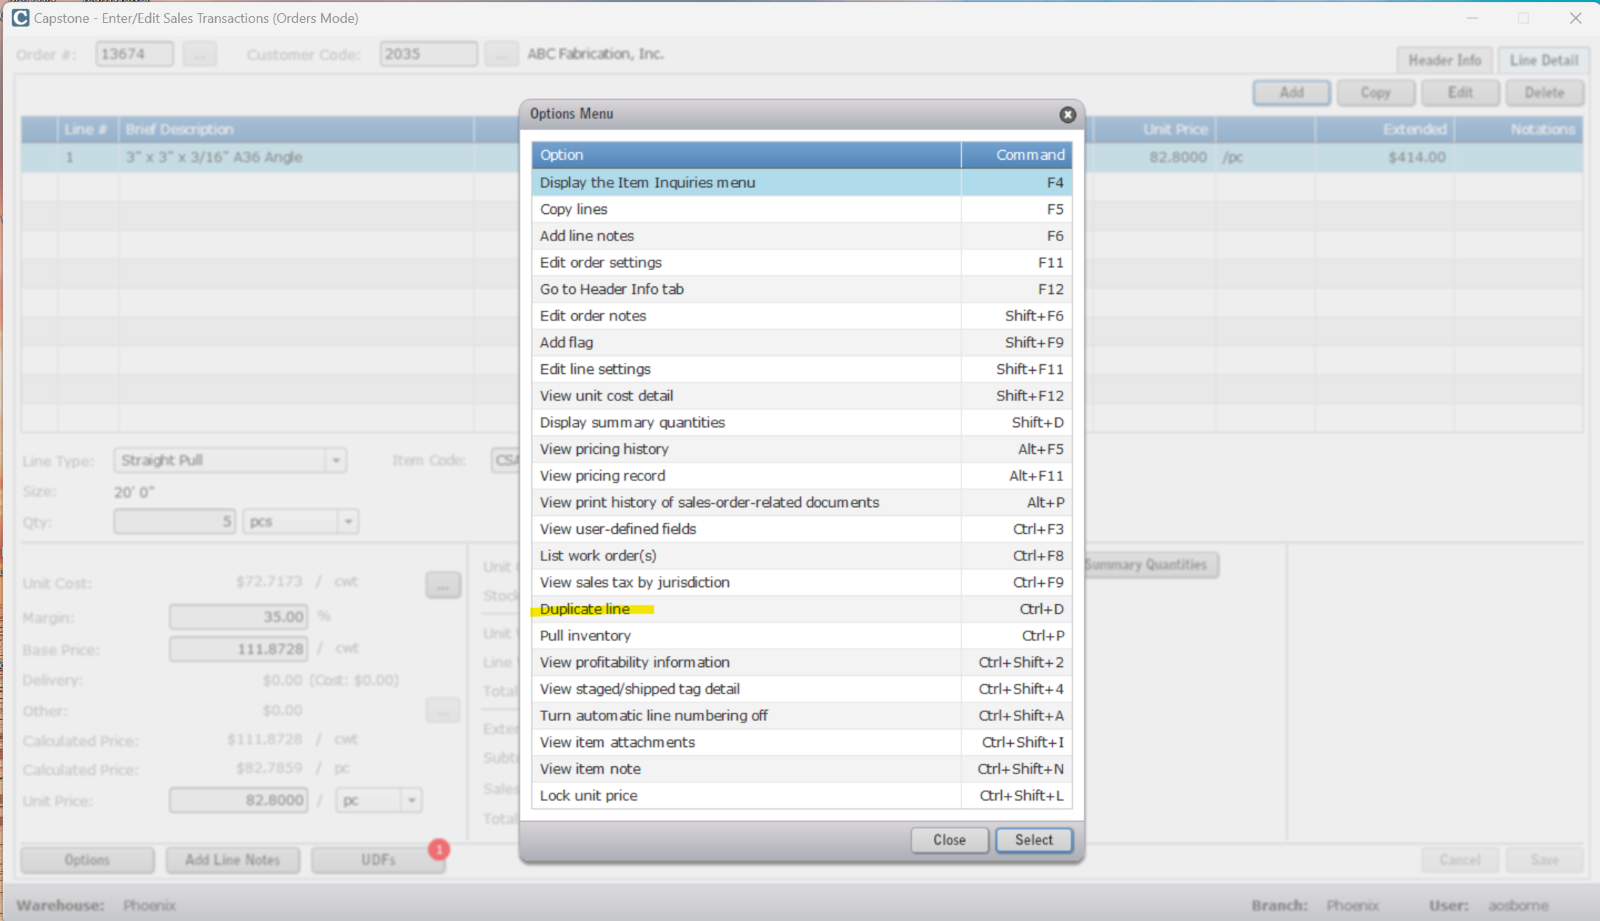Viewport: 1600px width, 921px height.
Task: Click the Margin input field
Action: pos(238,618)
